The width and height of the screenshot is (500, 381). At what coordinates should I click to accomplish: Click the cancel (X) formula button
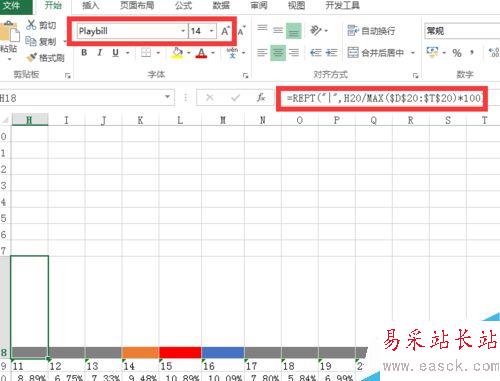(x=210, y=98)
